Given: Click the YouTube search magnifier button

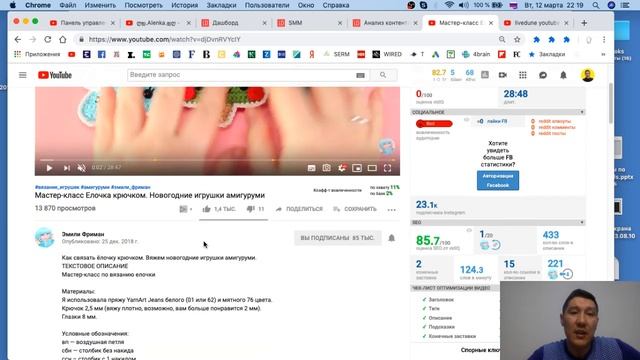Looking at the screenshot, I should click(x=383, y=75).
